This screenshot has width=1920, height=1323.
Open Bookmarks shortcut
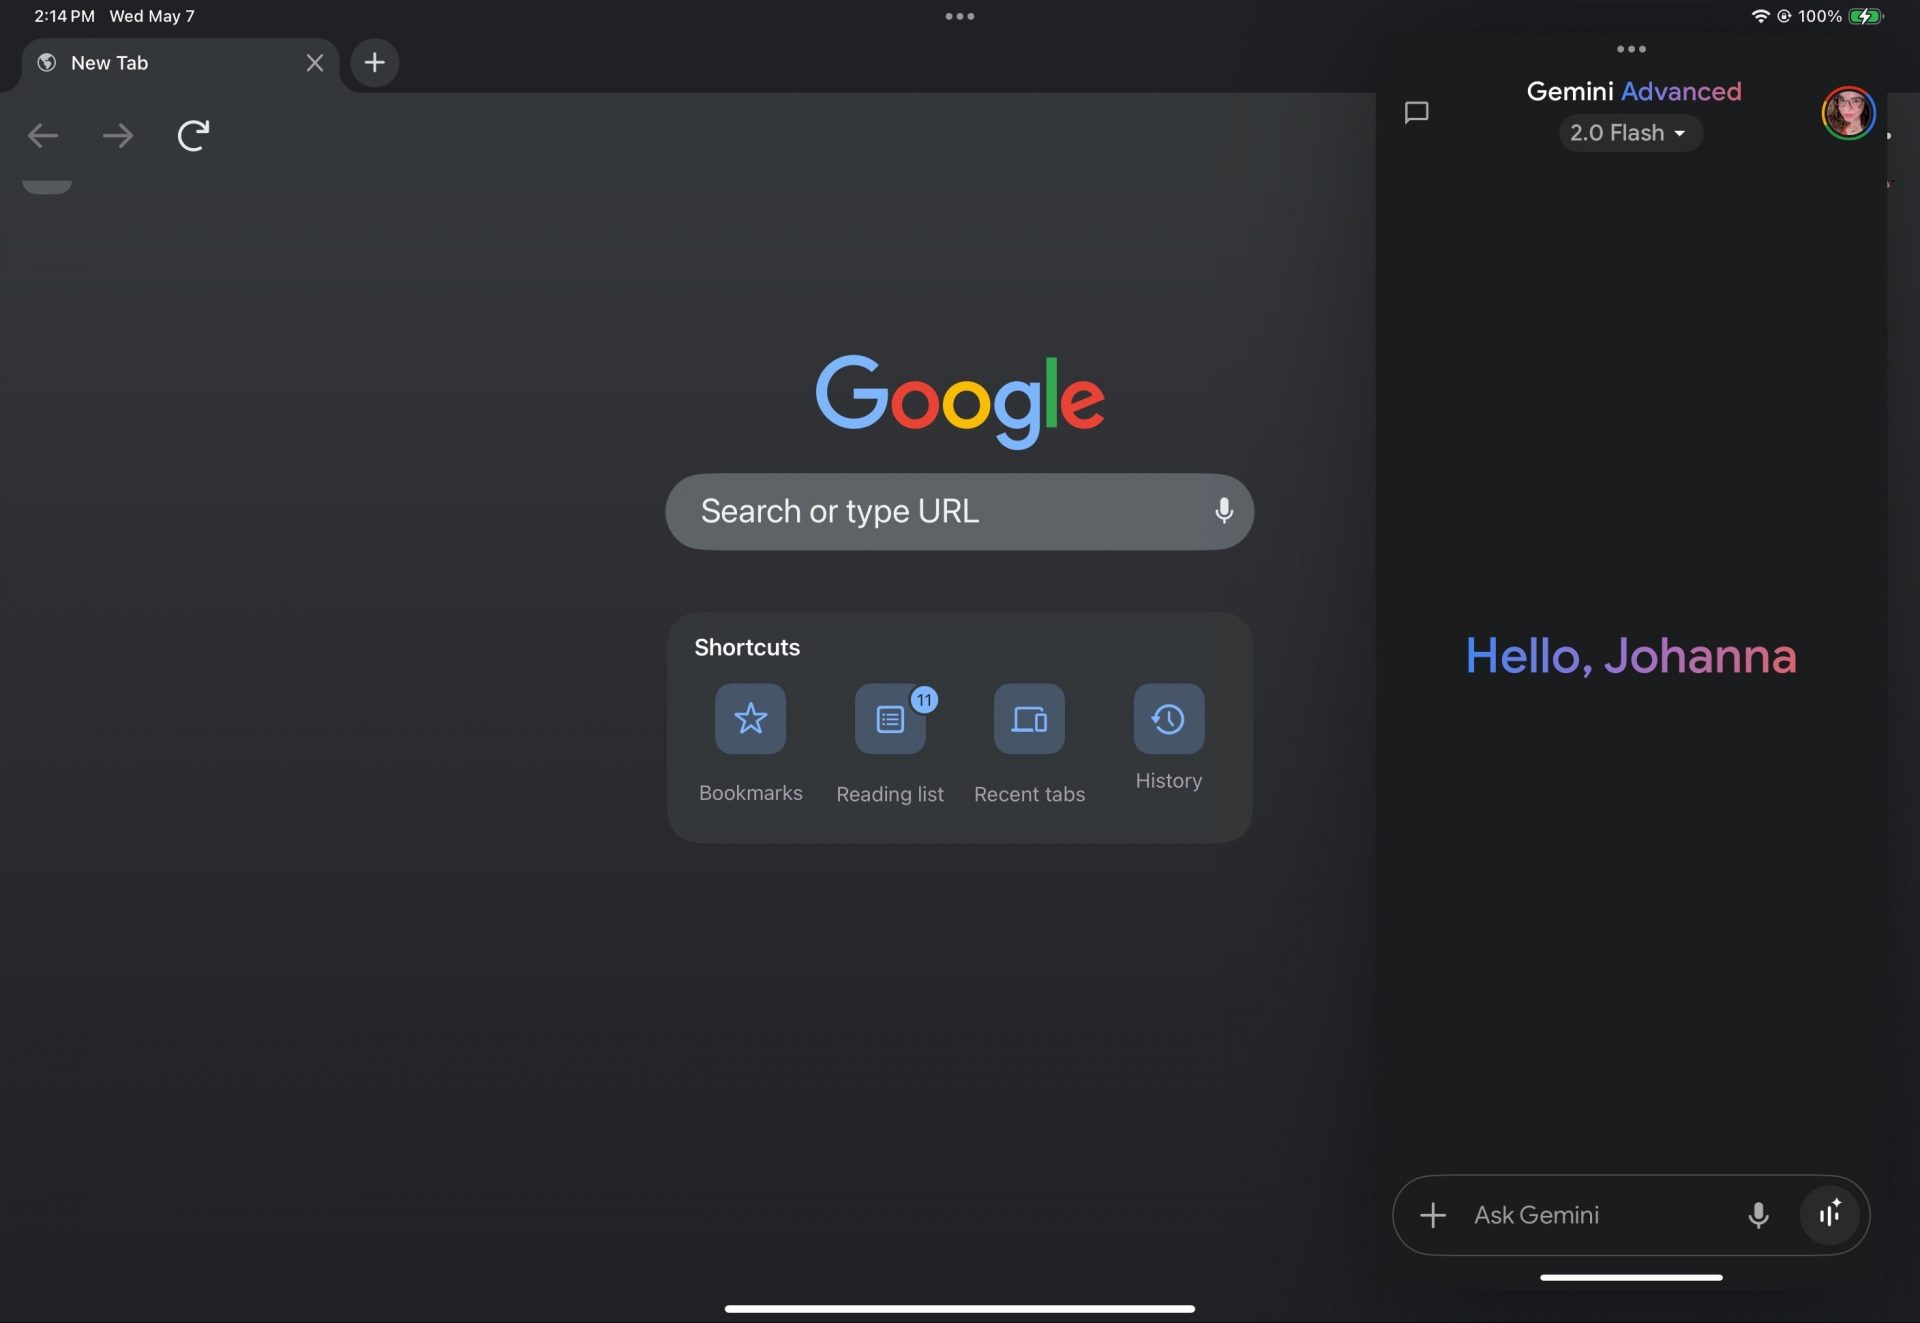tap(750, 719)
